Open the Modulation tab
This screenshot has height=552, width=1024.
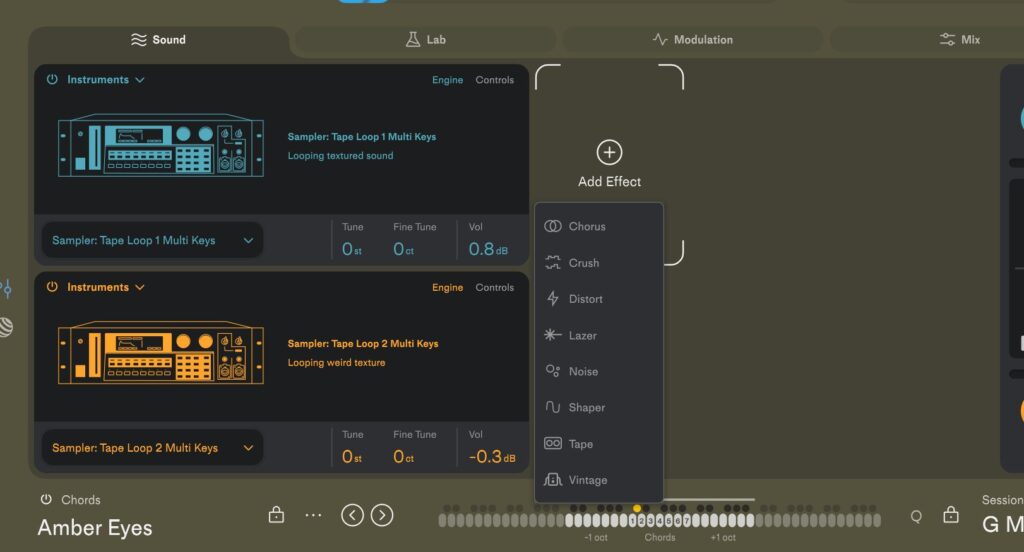[x=692, y=40]
